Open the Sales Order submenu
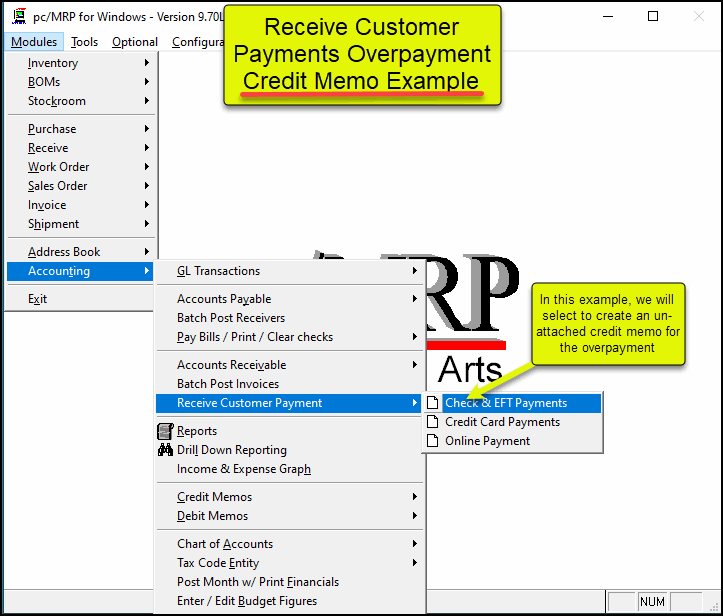This screenshot has height=616, width=723. [x=57, y=186]
